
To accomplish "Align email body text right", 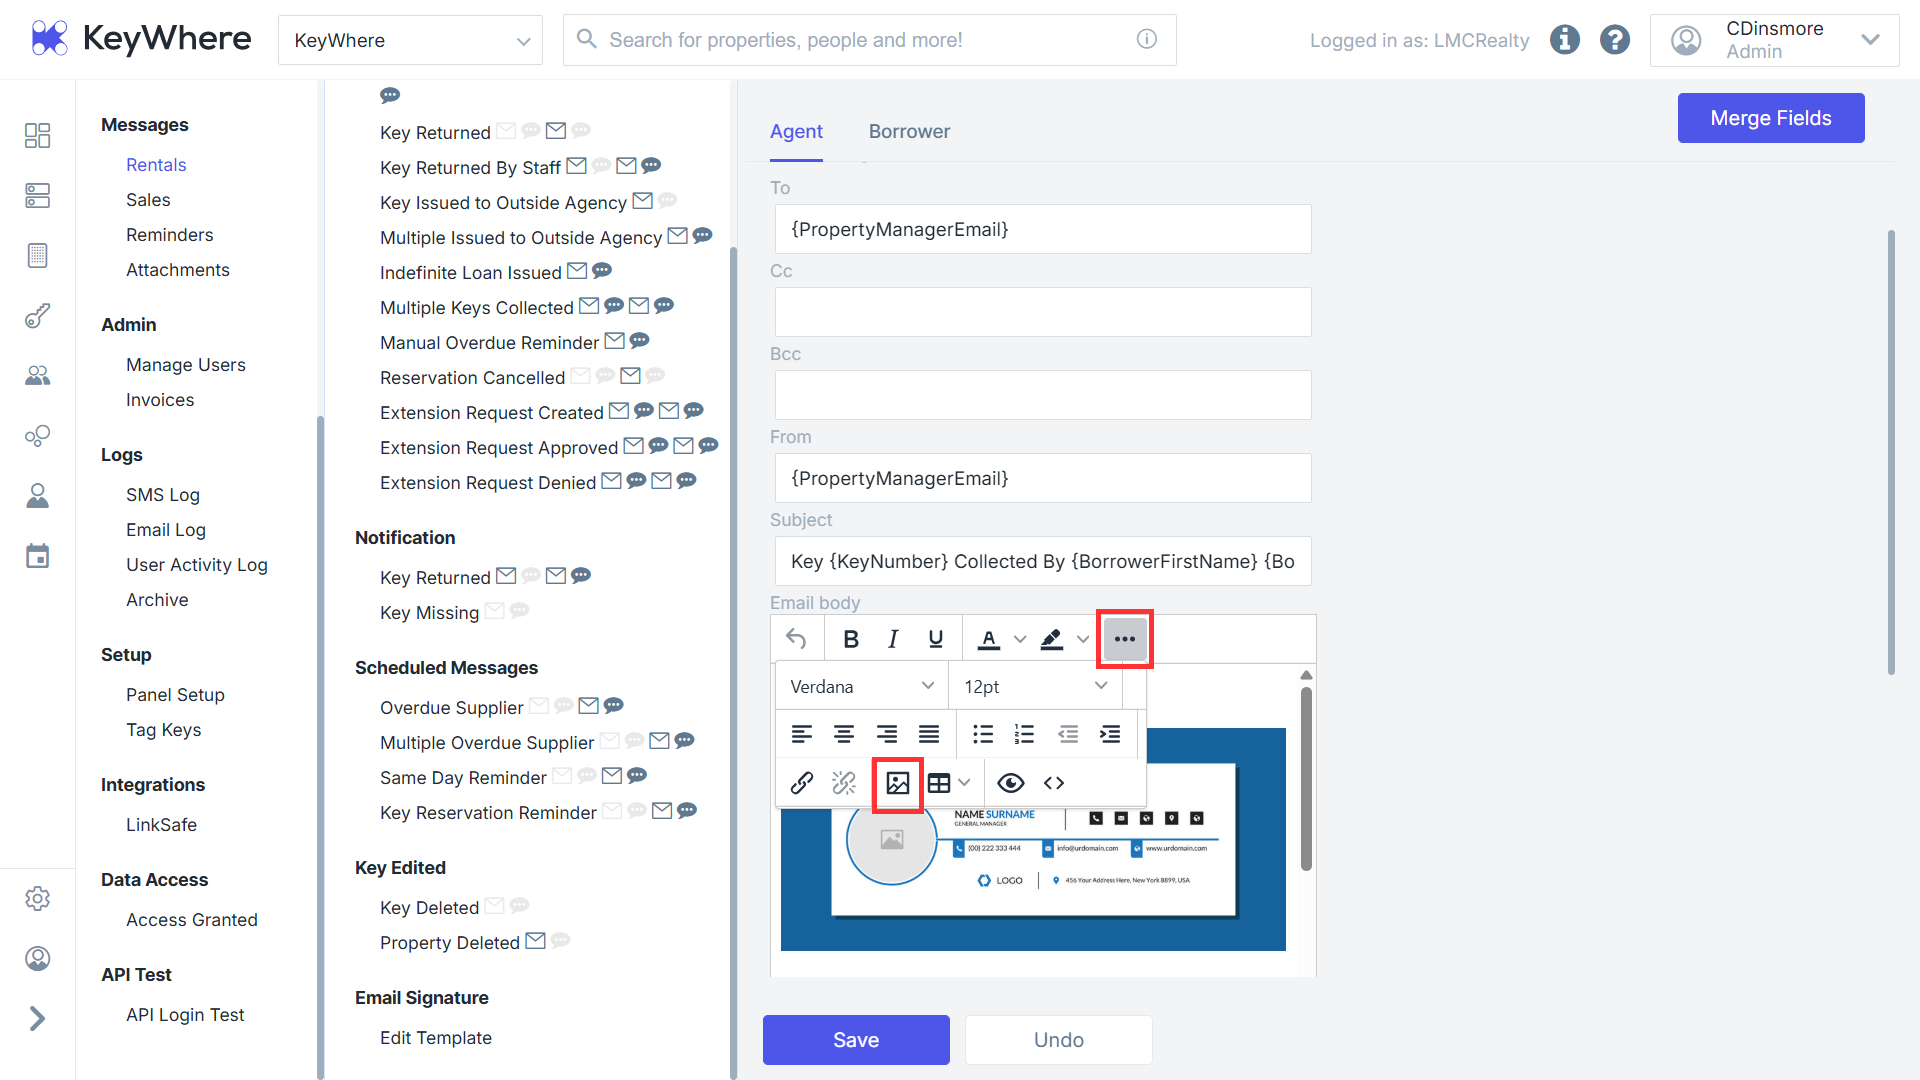I will coord(887,734).
